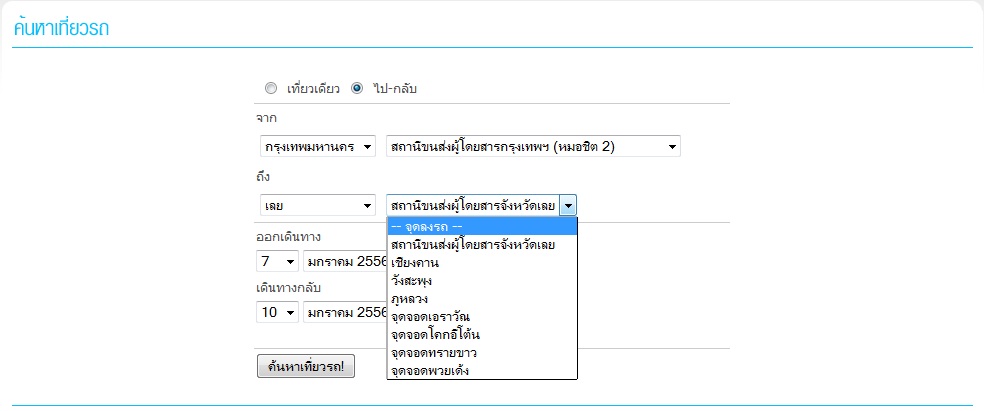Open the หมอชิต 2 departure station dropdown
The width and height of the screenshot is (984, 411).
(x=533, y=147)
